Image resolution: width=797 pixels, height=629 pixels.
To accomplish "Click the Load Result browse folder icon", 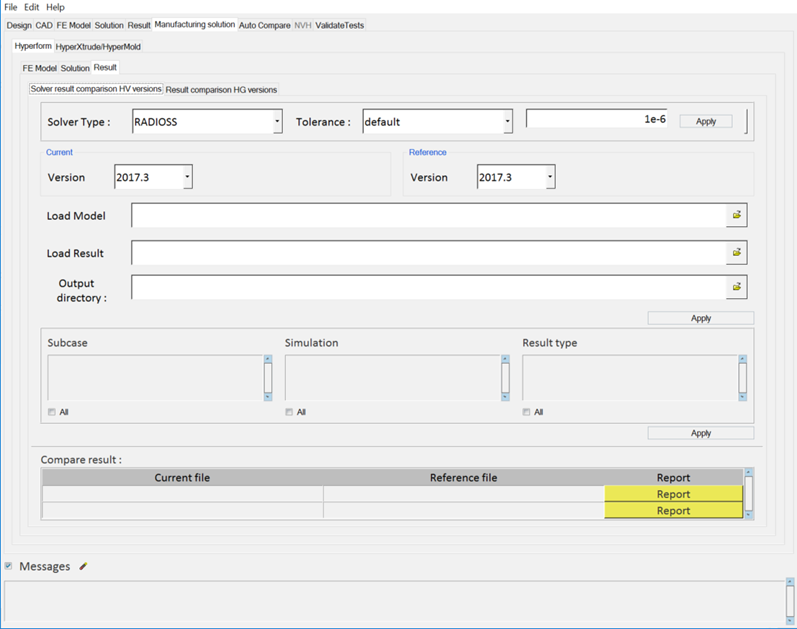I will click(736, 253).
